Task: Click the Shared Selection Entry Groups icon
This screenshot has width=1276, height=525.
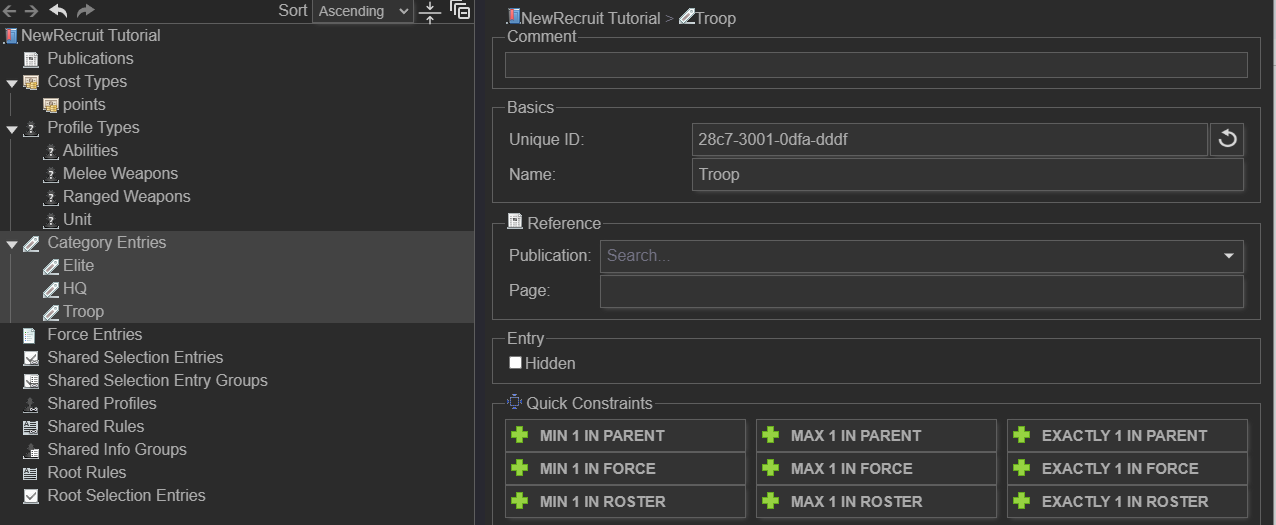Action: point(30,381)
